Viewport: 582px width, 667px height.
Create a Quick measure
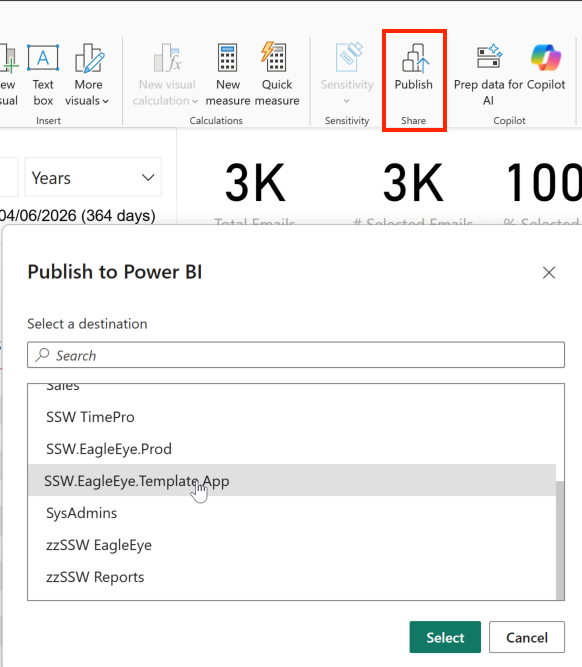tap(277, 75)
